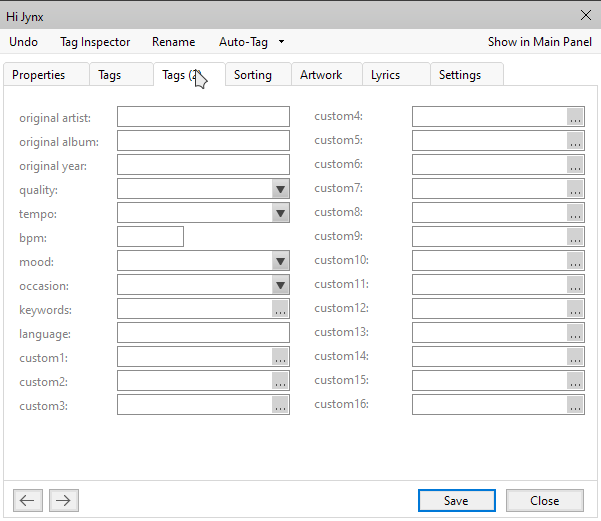Click the ellipsis button next to custom1

280,358
